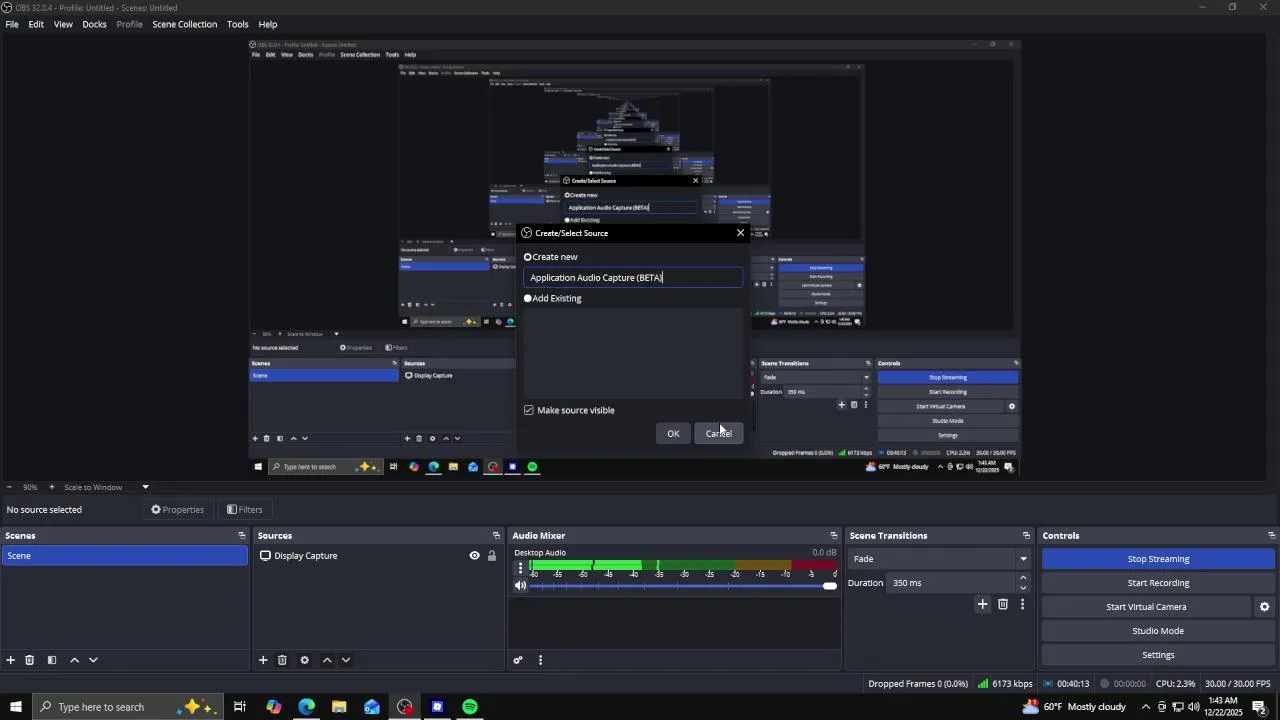Screen dimensions: 1280x720
Task: Add a new source with Sources plus icon
Action: 263,660
